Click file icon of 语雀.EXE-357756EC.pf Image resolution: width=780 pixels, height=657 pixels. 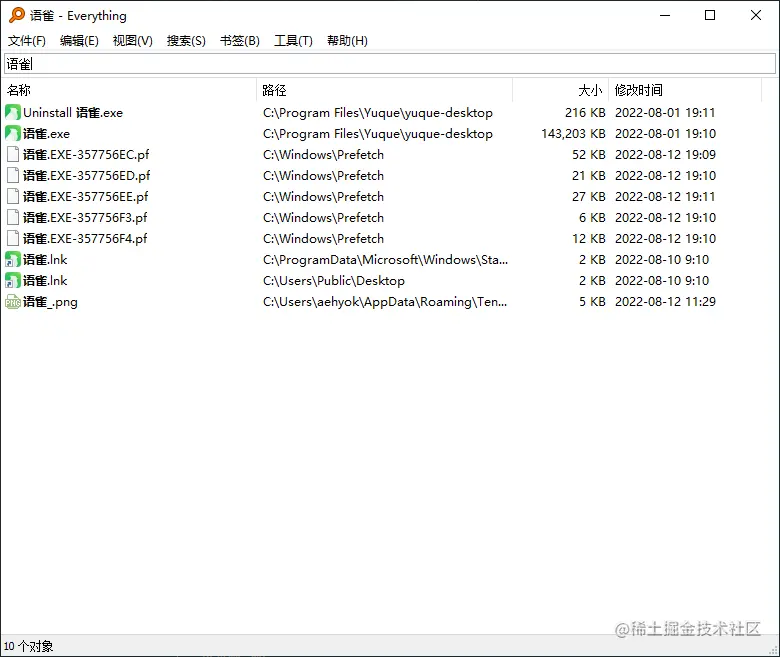pos(13,155)
